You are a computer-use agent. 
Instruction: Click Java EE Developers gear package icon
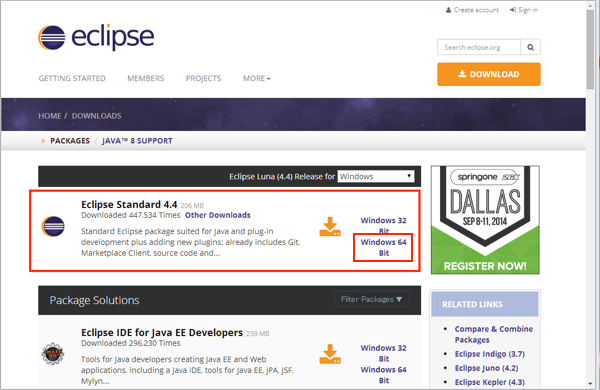point(53,354)
